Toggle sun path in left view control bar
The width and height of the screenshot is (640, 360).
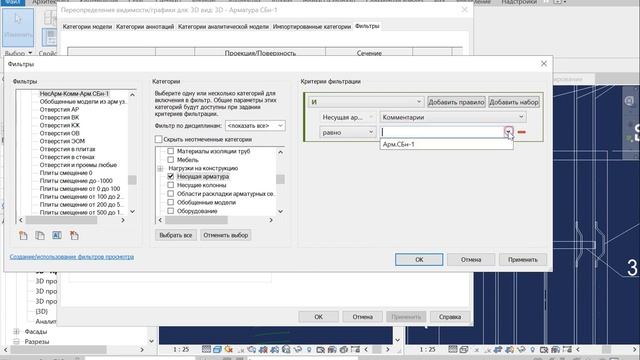229,349
